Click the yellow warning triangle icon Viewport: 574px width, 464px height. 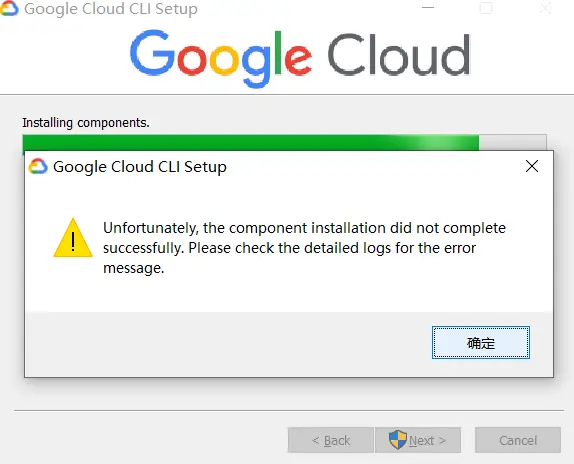[73, 238]
